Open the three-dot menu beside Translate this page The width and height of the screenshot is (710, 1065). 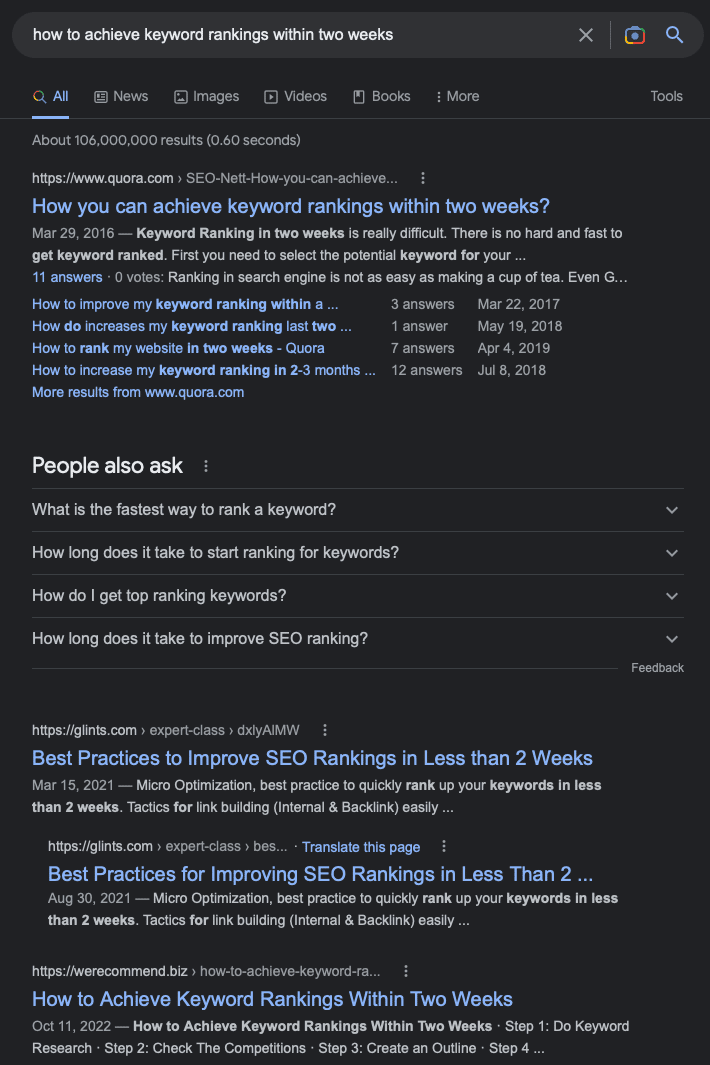(444, 846)
